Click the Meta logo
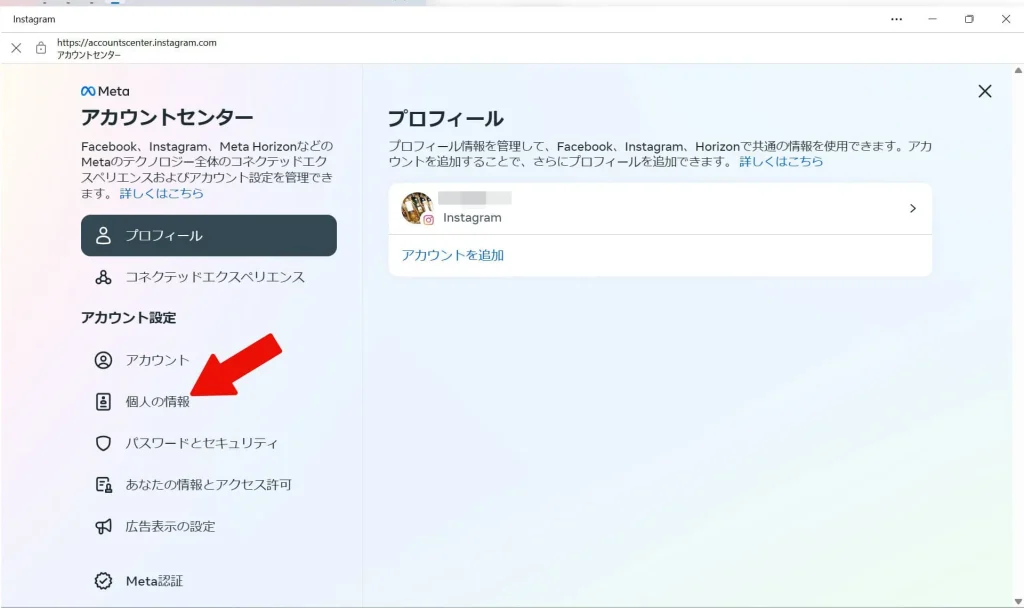Image resolution: width=1024 pixels, height=608 pixels. (105, 91)
